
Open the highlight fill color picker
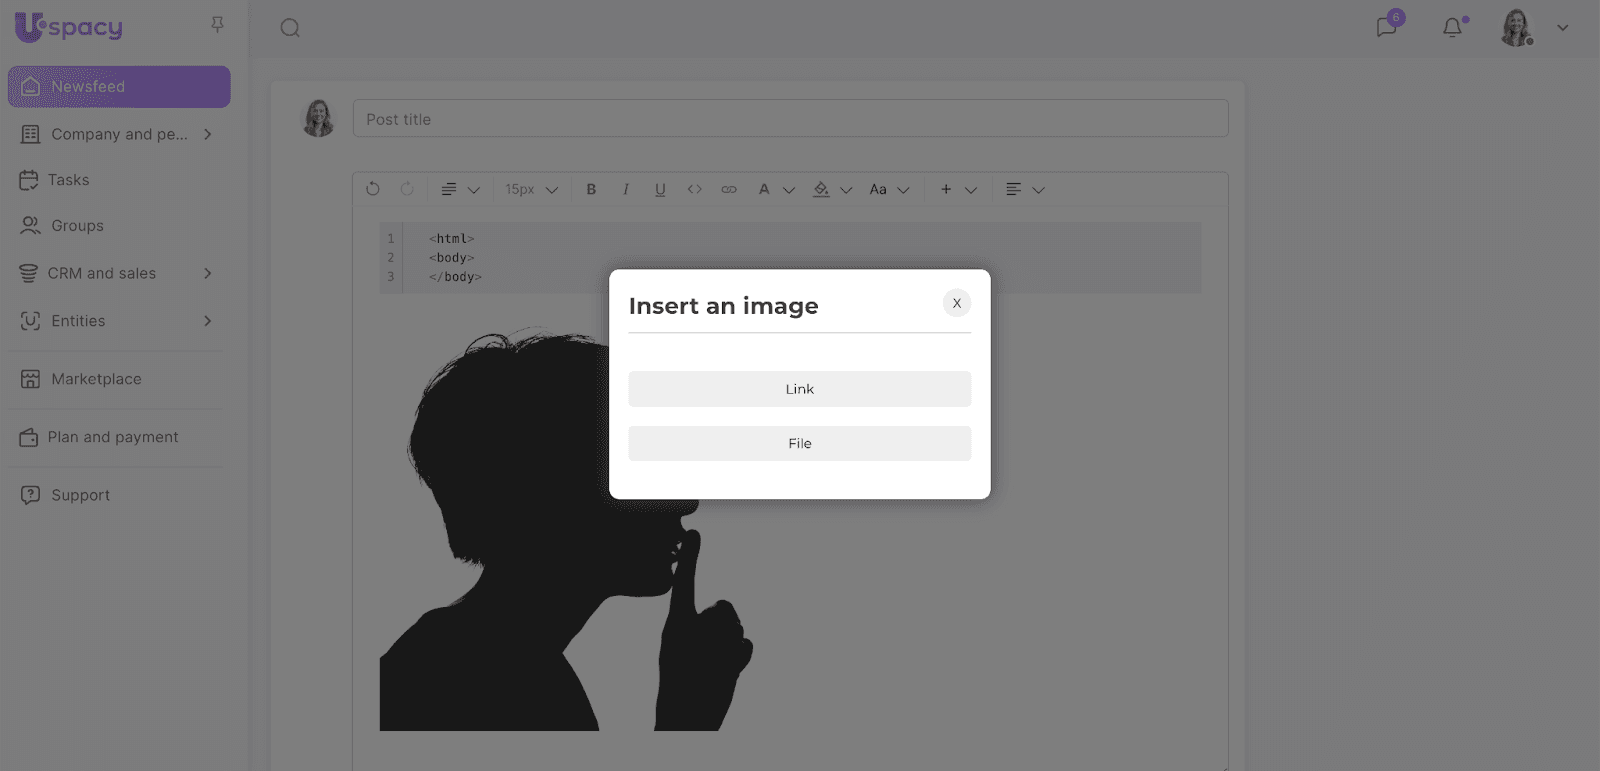tap(830, 189)
